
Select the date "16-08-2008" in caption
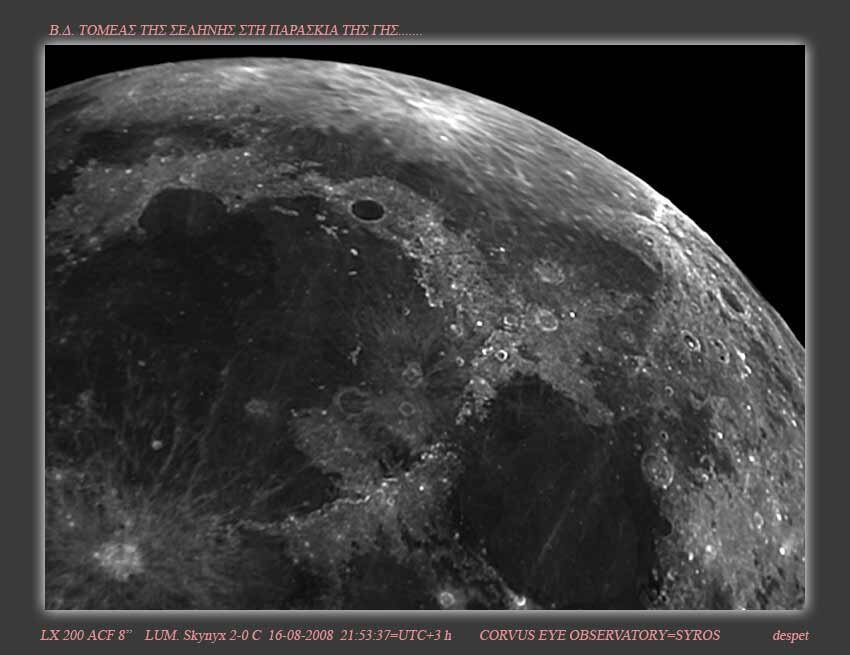[x=300, y=635]
